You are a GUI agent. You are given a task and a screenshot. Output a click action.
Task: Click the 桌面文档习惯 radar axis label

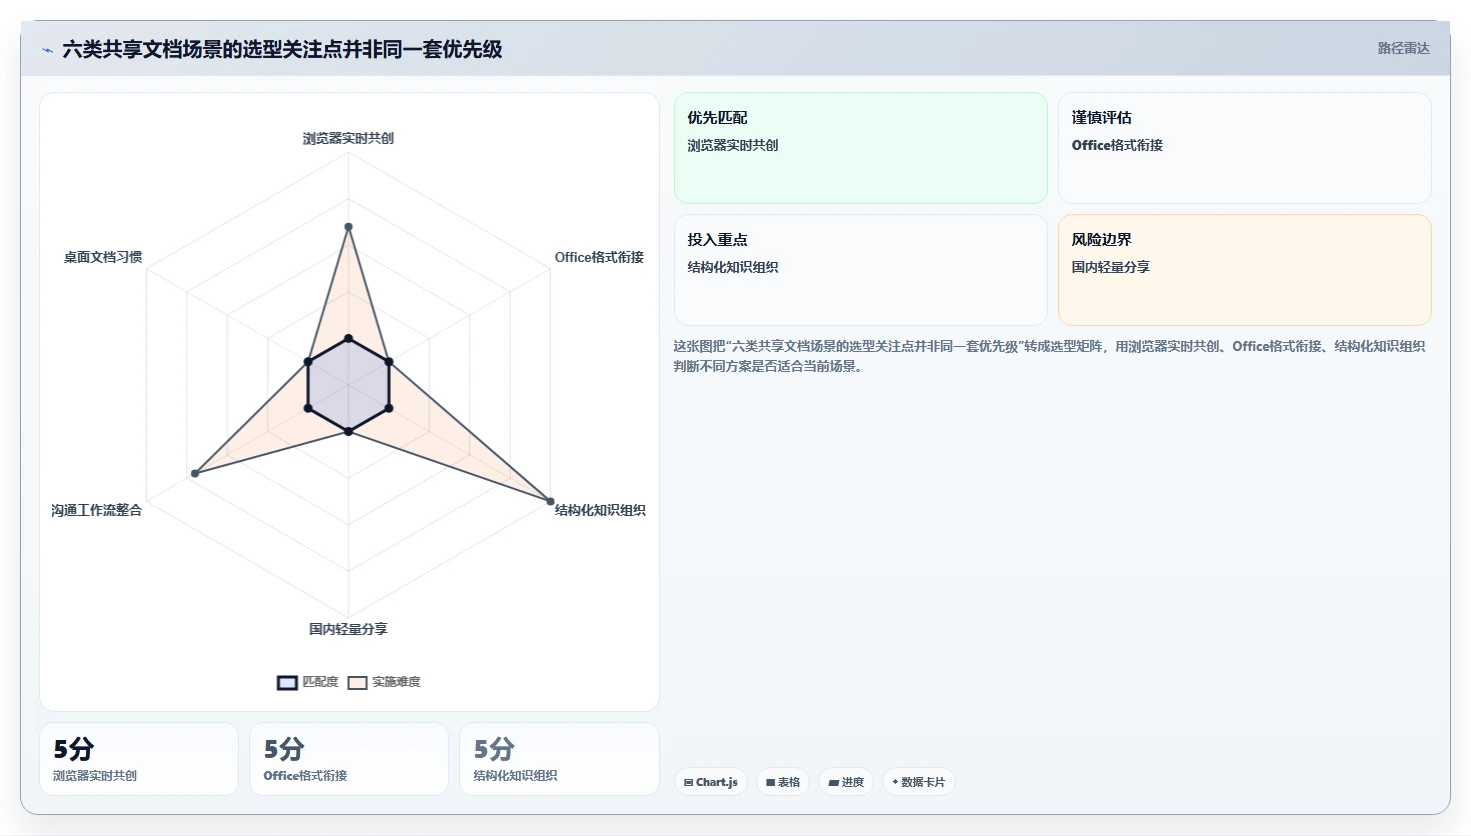coord(103,257)
